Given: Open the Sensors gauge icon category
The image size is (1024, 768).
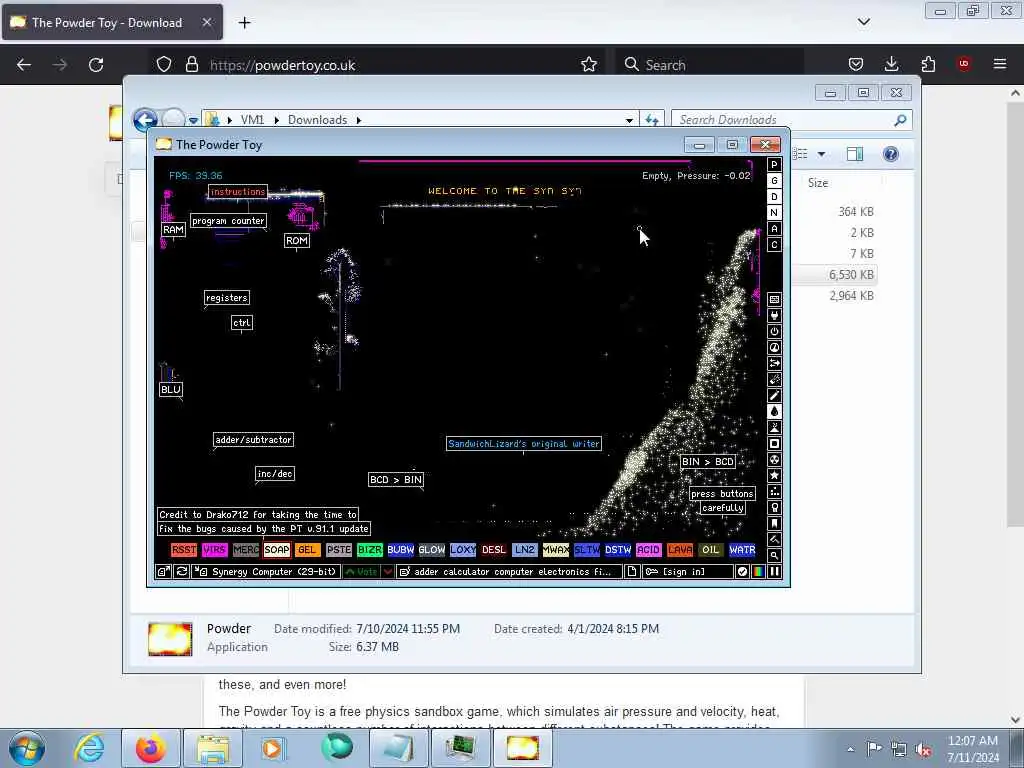Looking at the screenshot, I should pos(775,347).
